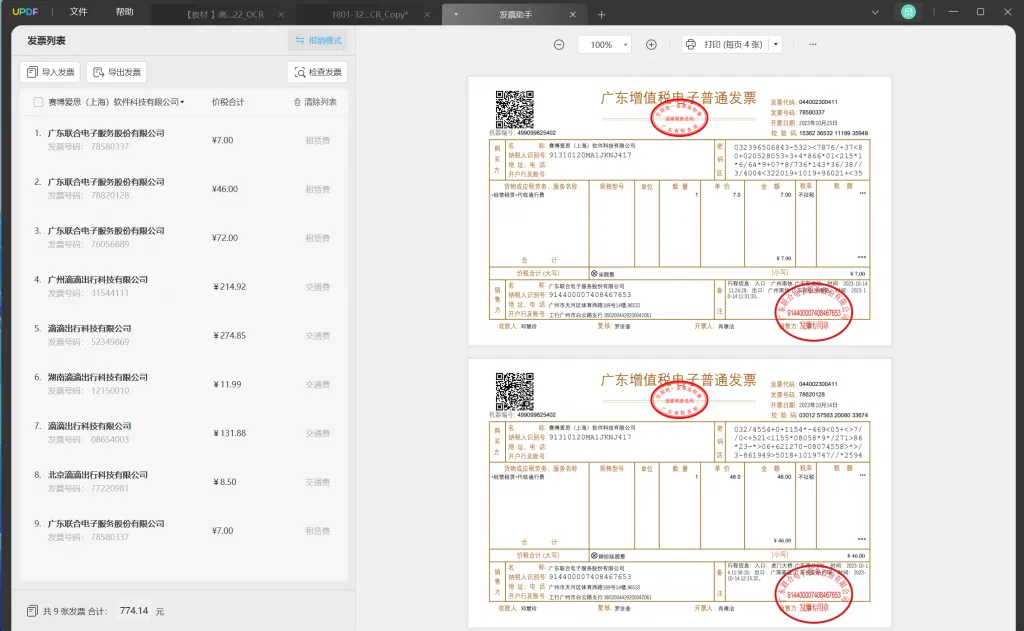Select the 北京滴滴出行科技有限公司 invoice
This screenshot has height=631, width=1024.
click(x=184, y=481)
